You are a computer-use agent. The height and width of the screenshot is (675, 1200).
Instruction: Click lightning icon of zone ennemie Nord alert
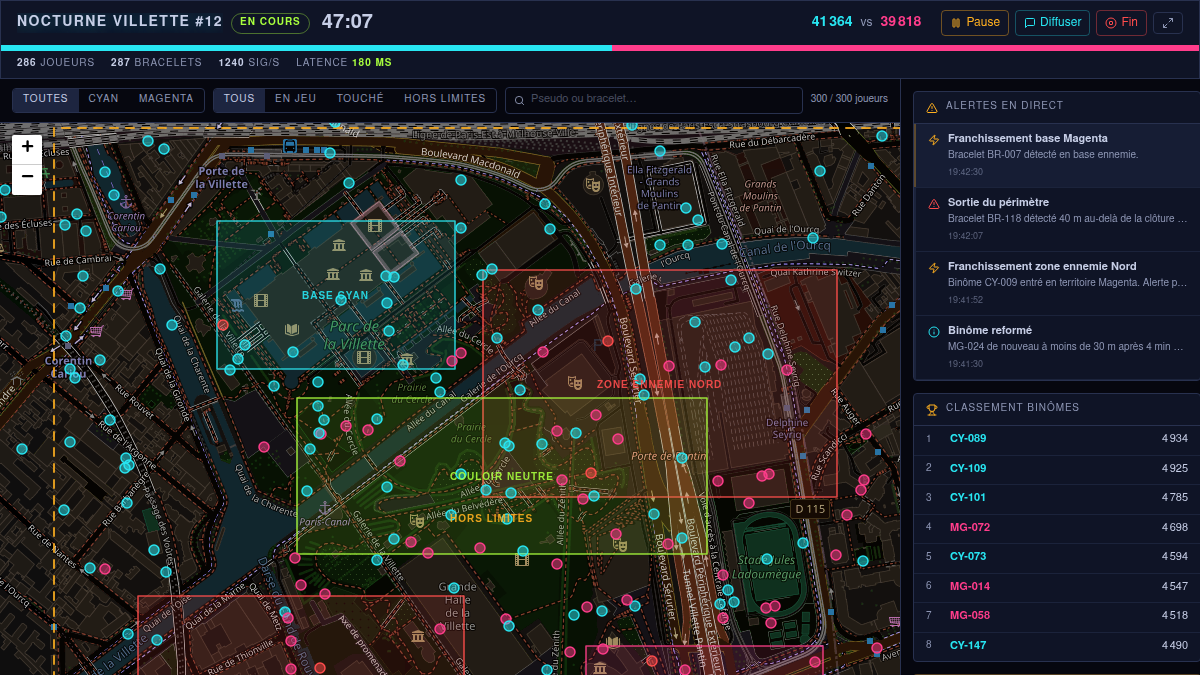click(934, 267)
